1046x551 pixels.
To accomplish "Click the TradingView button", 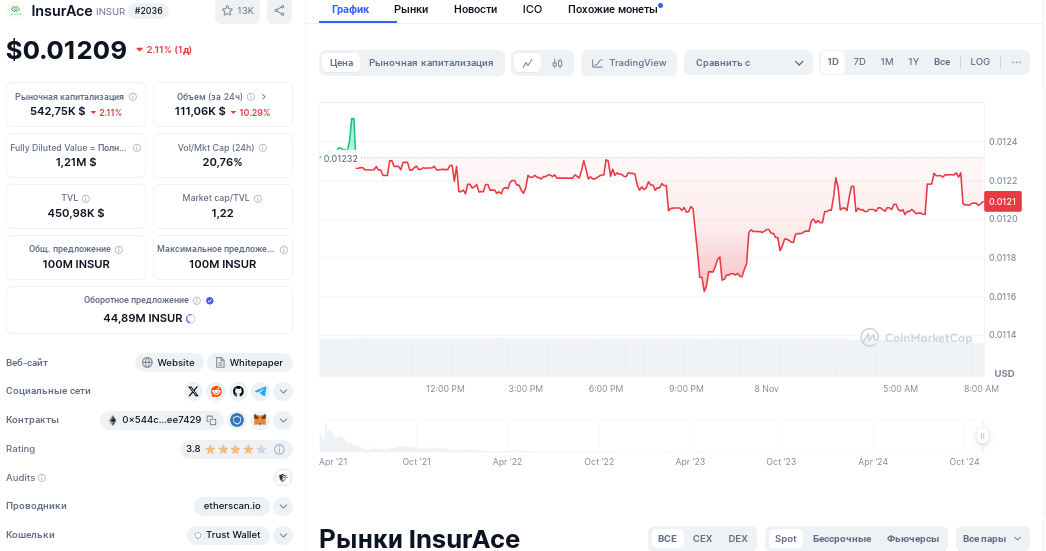I will [628, 63].
